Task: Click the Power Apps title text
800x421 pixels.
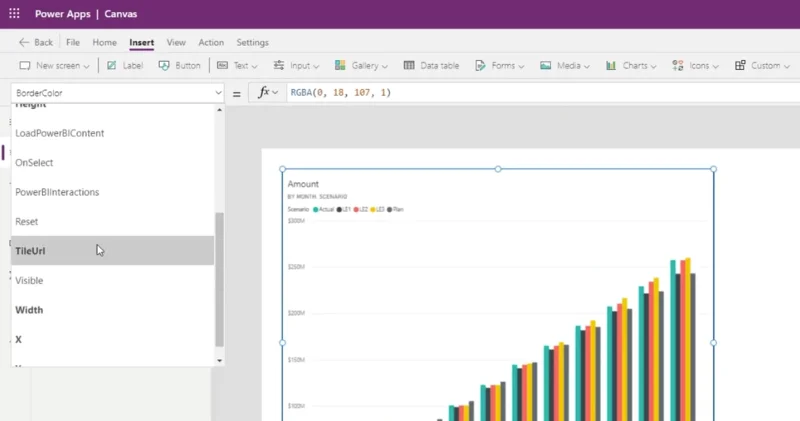Action: [62, 14]
